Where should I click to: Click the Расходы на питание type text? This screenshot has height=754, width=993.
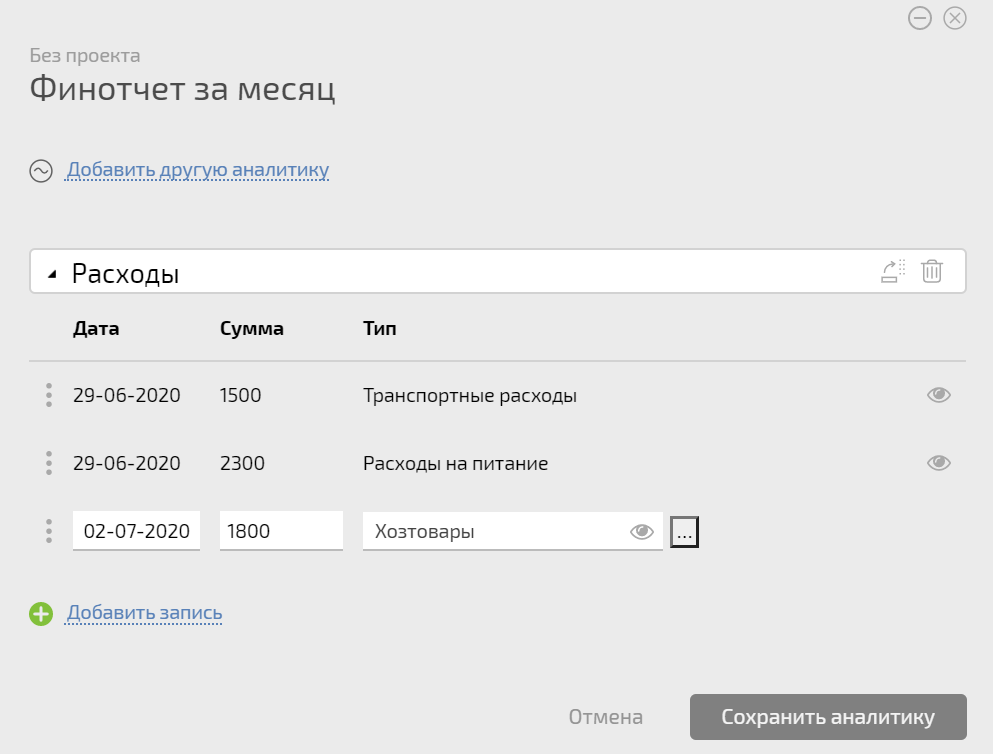455,463
